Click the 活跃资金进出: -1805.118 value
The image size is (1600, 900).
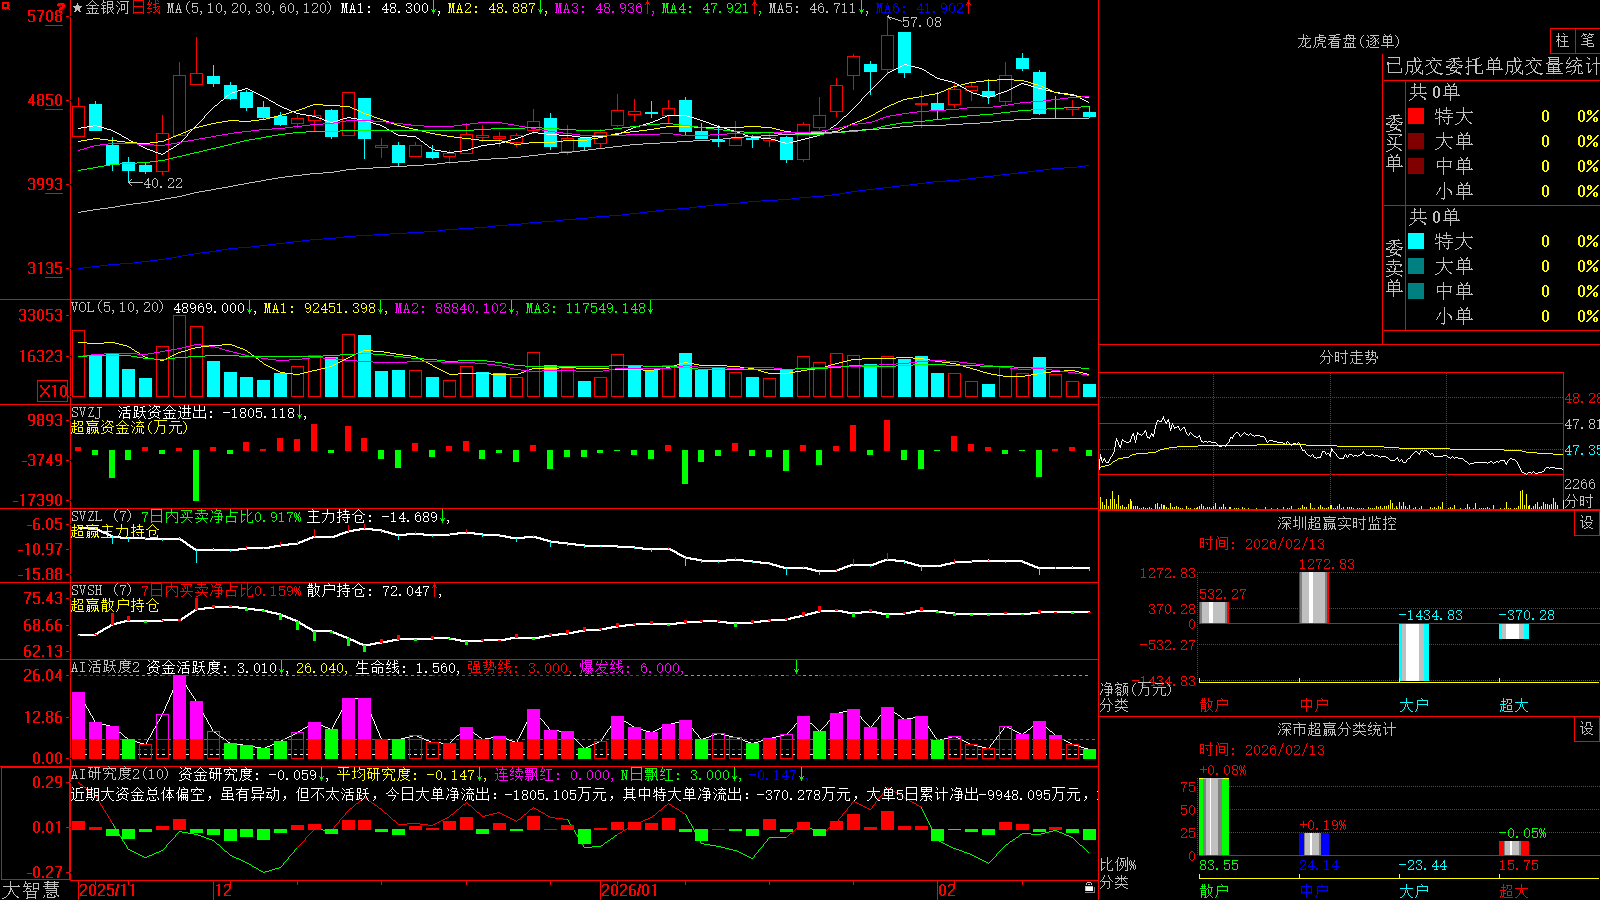tap(206, 412)
